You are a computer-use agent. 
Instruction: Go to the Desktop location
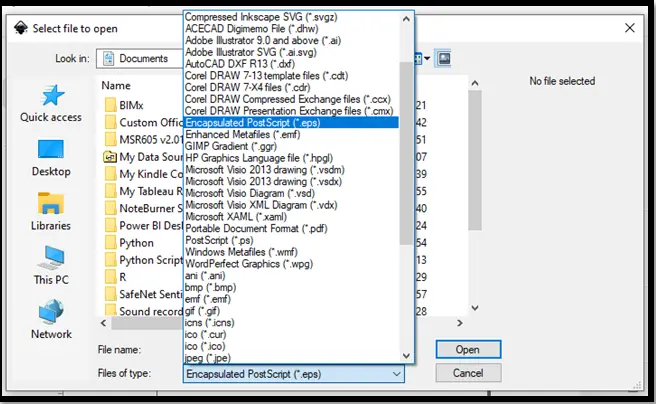pyautogui.click(x=51, y=158)
